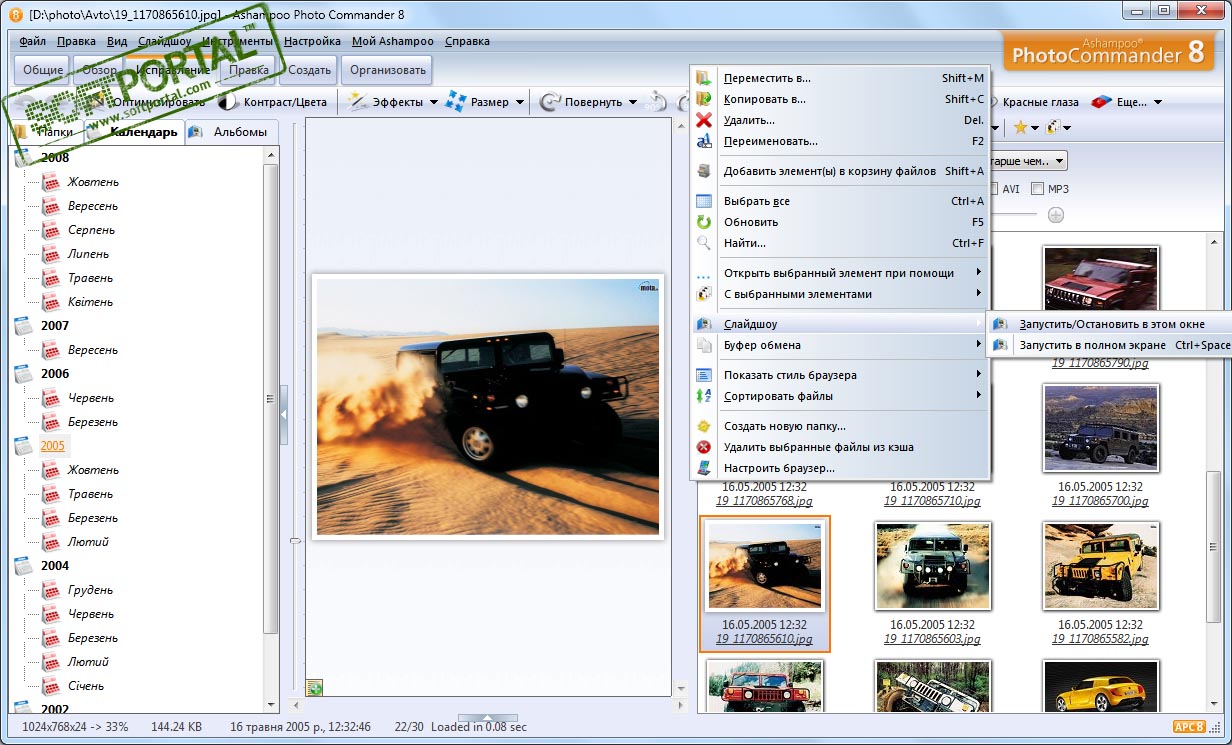The width and height of the screenshot is (1232, 745).
Task: Click the delete selected files from cache icon
Action: [x=704, y=447]
